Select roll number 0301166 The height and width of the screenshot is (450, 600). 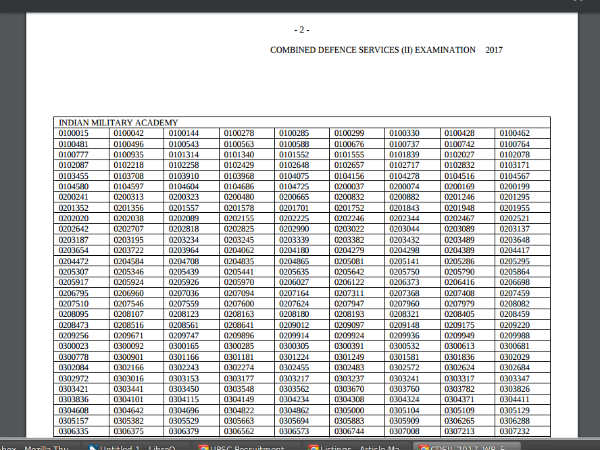184,357
